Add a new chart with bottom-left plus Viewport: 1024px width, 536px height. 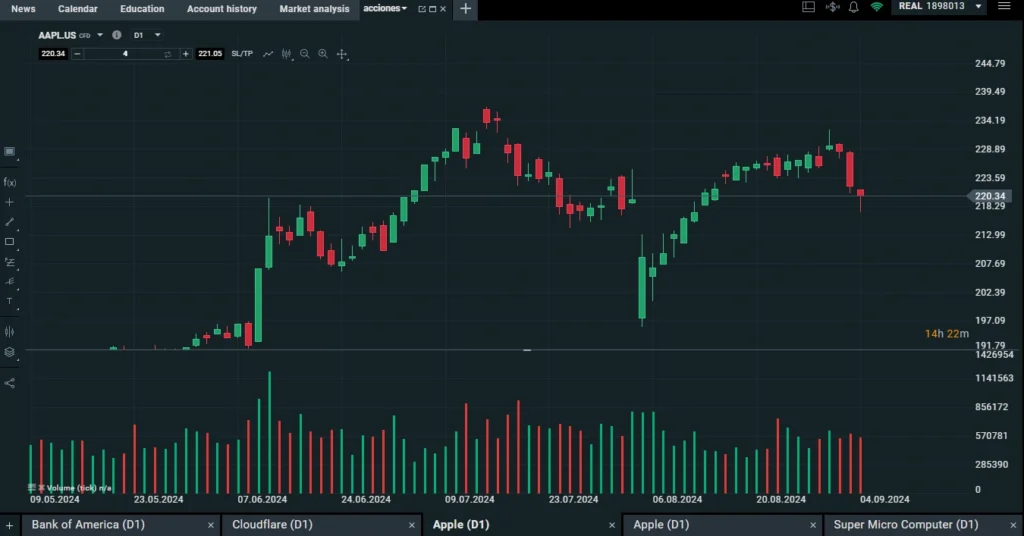(x=9, y=525)
